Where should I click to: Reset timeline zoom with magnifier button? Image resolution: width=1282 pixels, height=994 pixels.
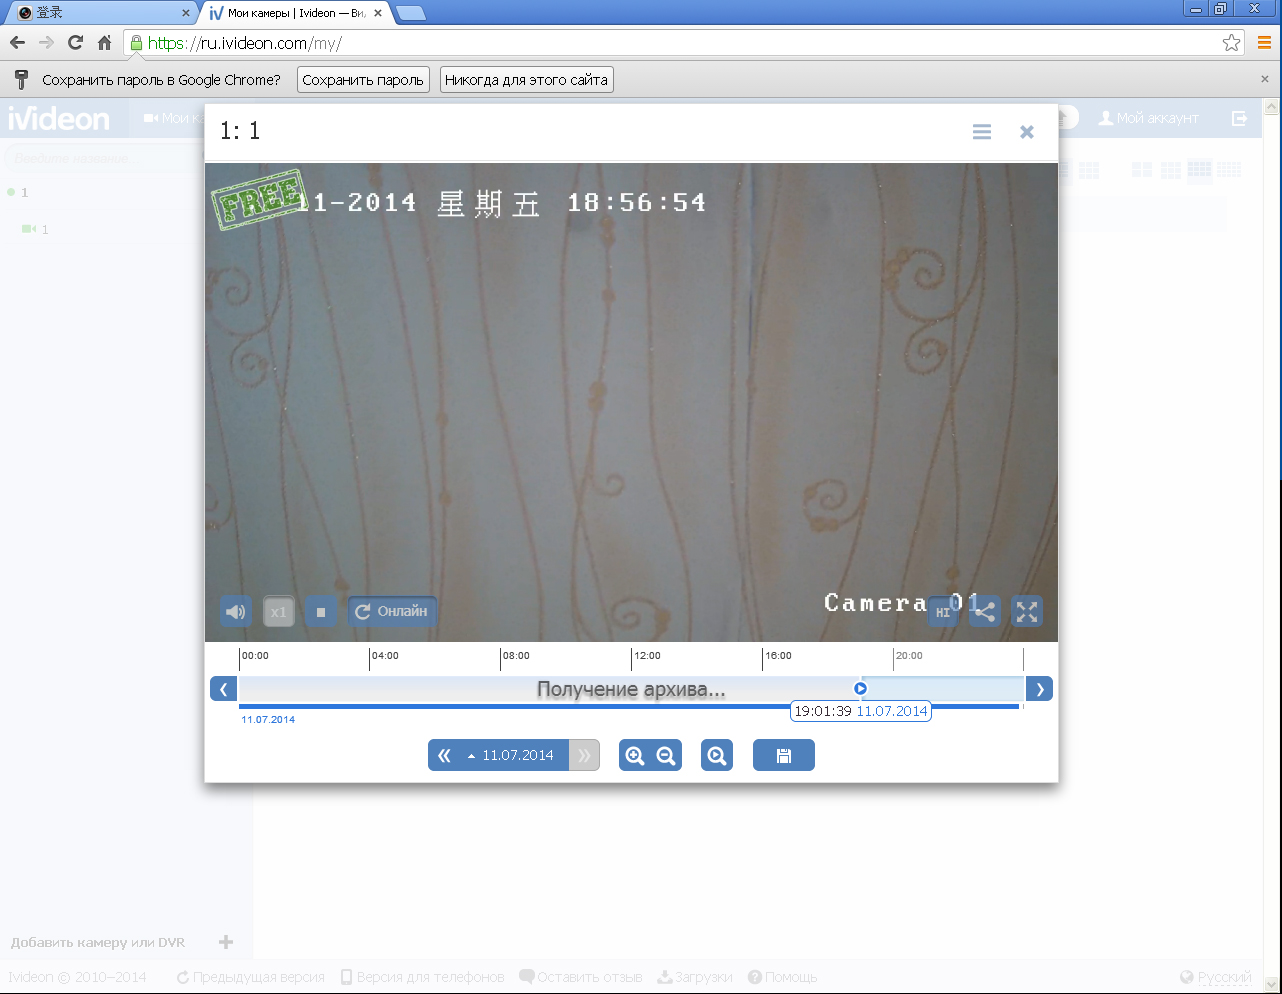coord(717,755)
